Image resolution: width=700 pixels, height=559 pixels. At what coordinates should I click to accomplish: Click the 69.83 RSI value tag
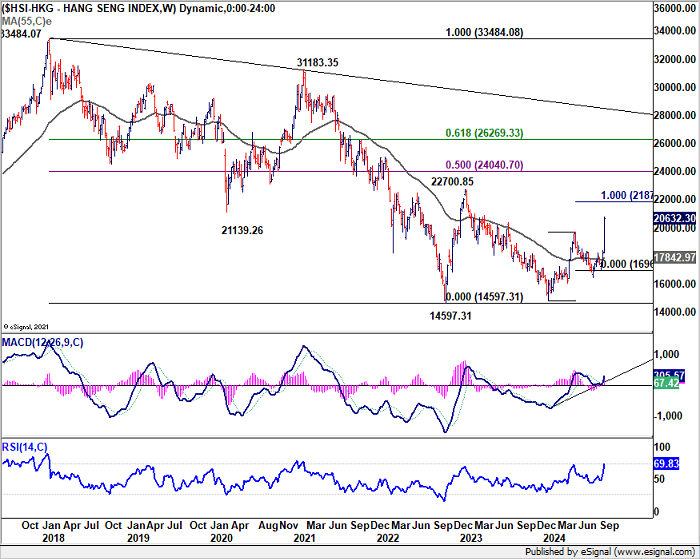pyautogui.click(x=666, y=463)
